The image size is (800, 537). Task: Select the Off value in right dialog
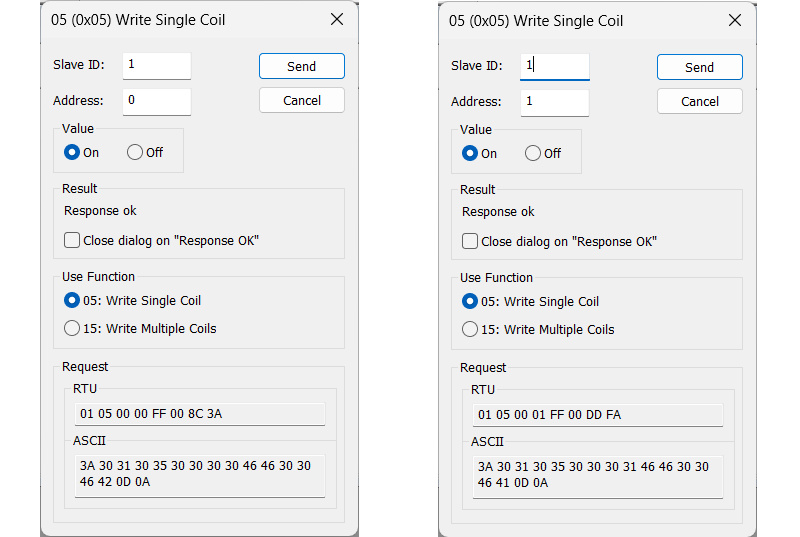[x=533, y=153]
